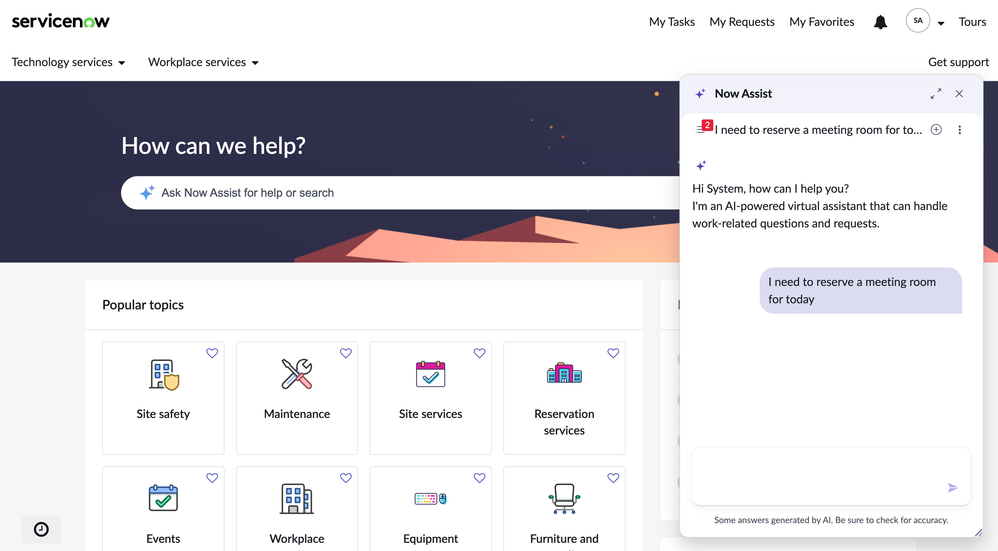Send the chat message arrow
Viewport: 998px width, 551px height.
click(x=952, y=487)
